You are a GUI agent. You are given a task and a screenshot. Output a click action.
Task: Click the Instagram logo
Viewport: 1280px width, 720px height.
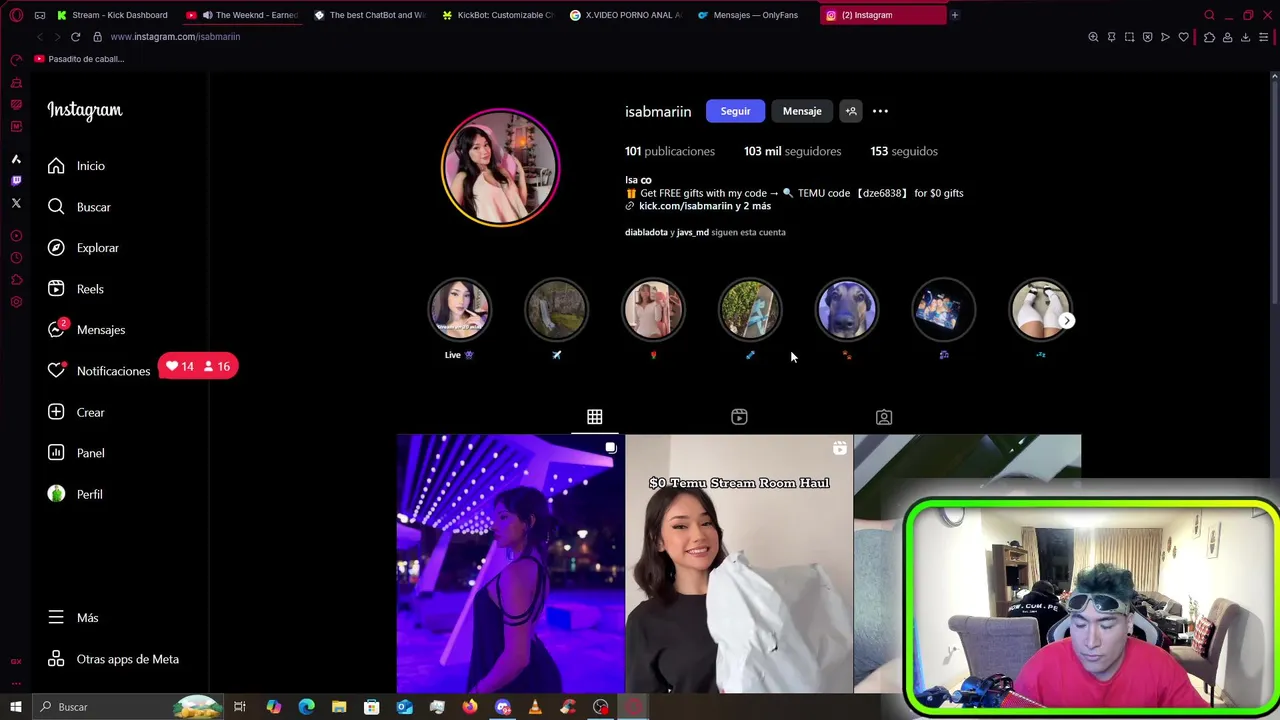pyautogui.click(x=85, y=111)
